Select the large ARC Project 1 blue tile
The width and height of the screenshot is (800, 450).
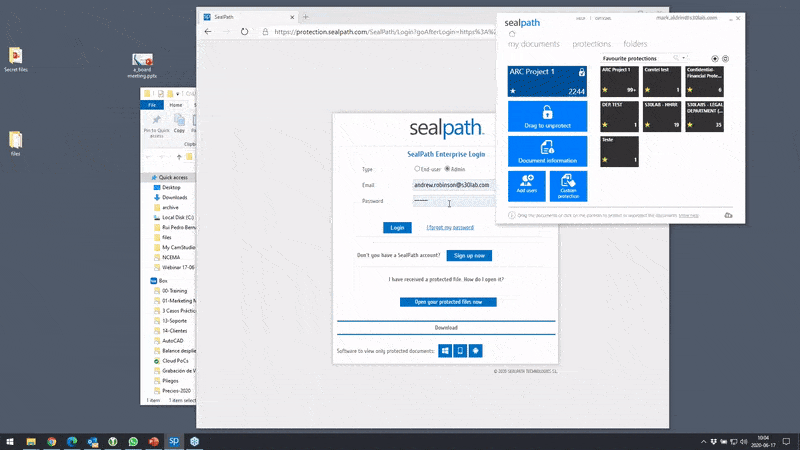pyautogui.click(x=547, y=81)
